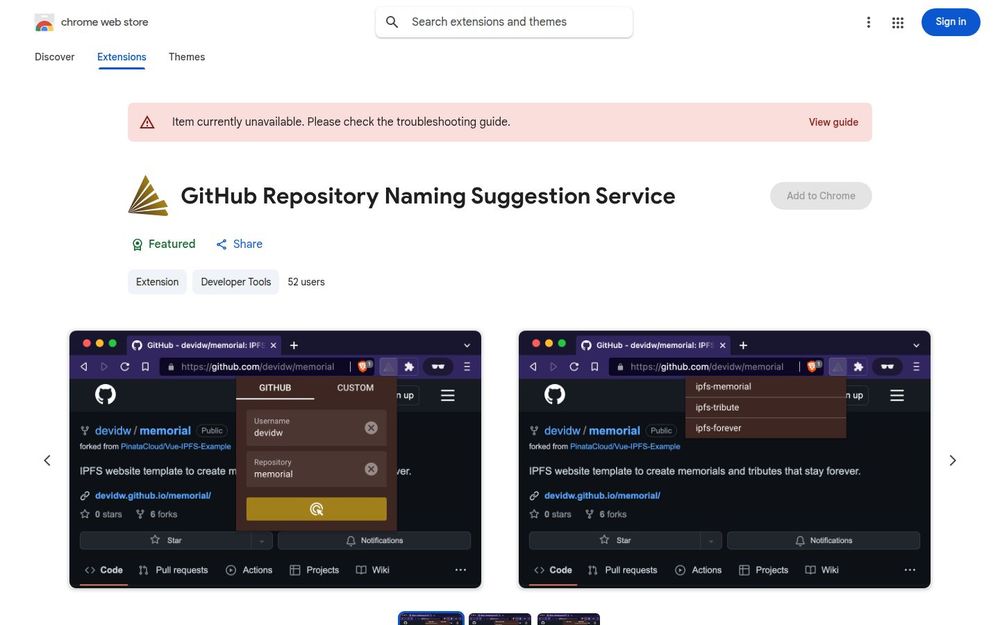This screenshot has height=625, width=1000.
Task: Click the 52 users text
Action: click(x=306, y=282)
